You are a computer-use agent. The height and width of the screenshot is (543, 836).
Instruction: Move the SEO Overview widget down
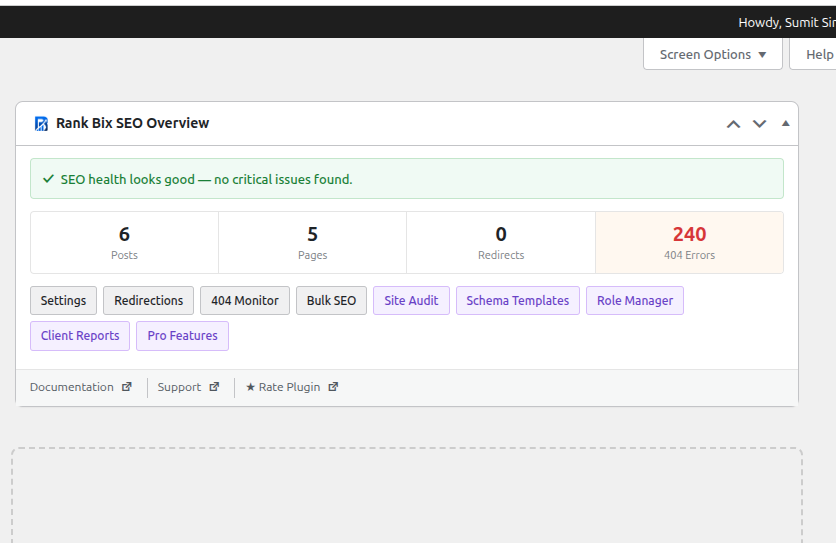tap(759, 124)
